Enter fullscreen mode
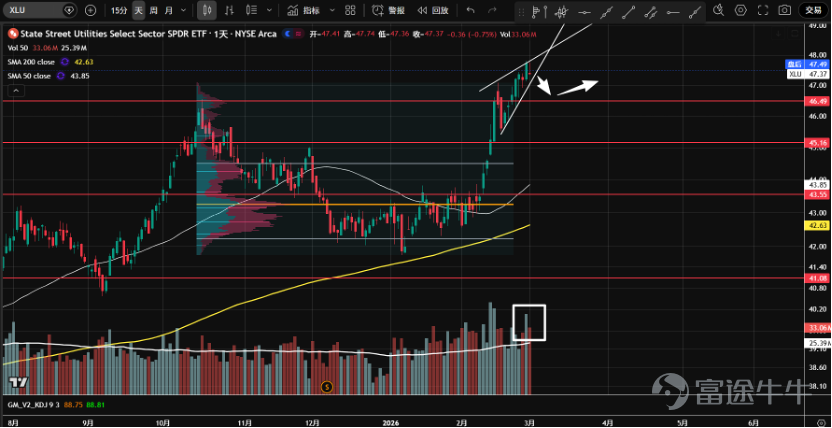Screen dimensions: 832x428 [763, 10]
